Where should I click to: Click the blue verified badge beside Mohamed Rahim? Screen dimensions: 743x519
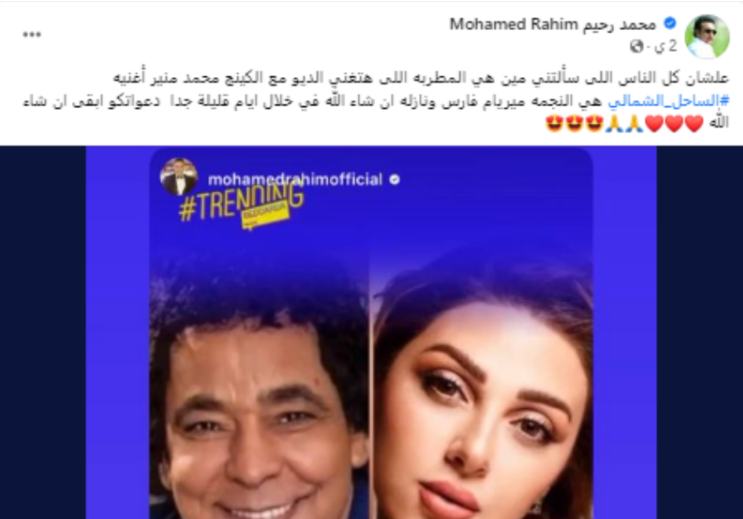[x=670, y=23]
